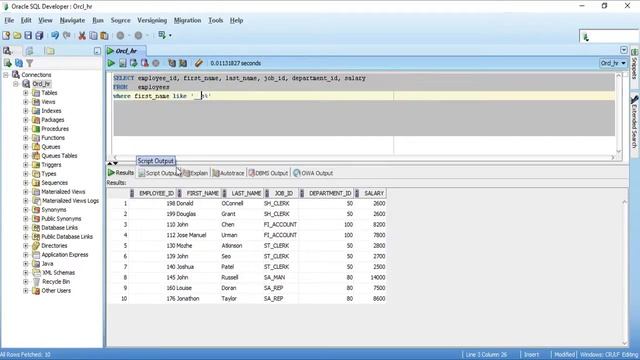Viewport: 640px width, 360px height.
Task: Click the New file toolbar icon
Action: tap(6, 36)
